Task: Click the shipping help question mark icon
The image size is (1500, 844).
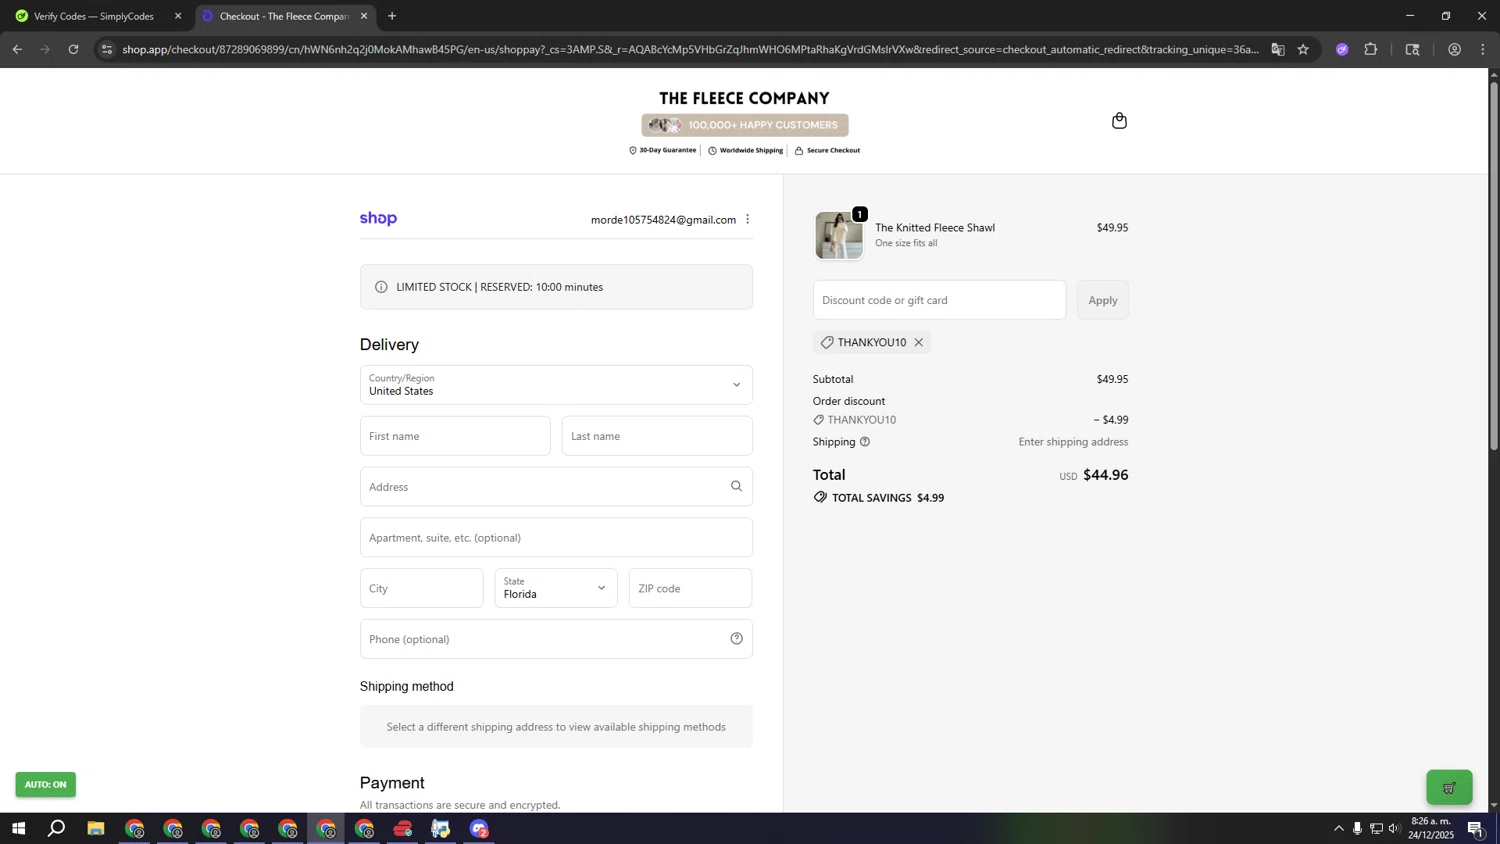Action: click(865, 442)
